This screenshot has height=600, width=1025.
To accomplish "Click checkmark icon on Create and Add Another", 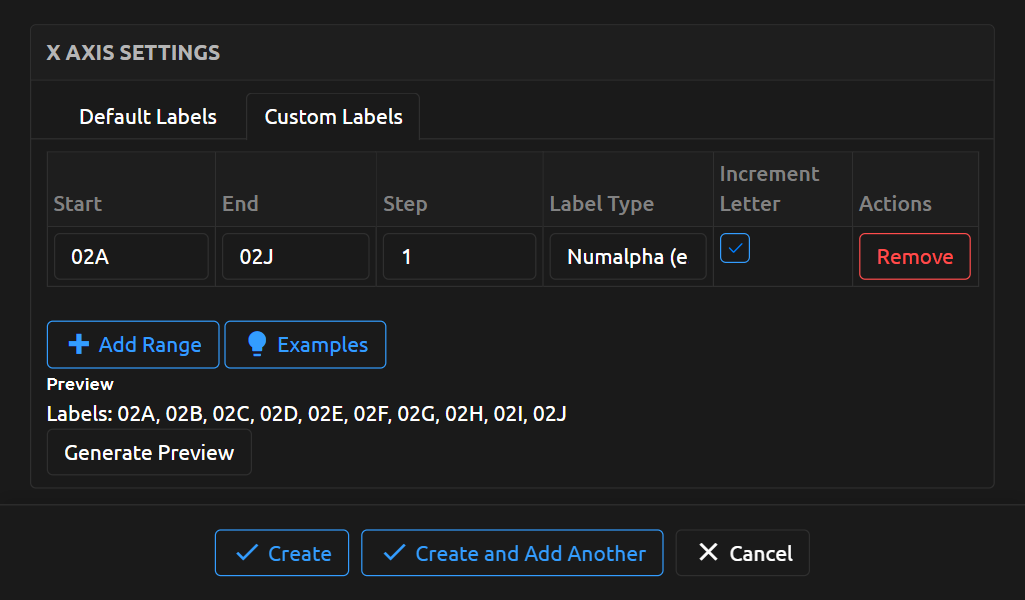I will [394, 553].
